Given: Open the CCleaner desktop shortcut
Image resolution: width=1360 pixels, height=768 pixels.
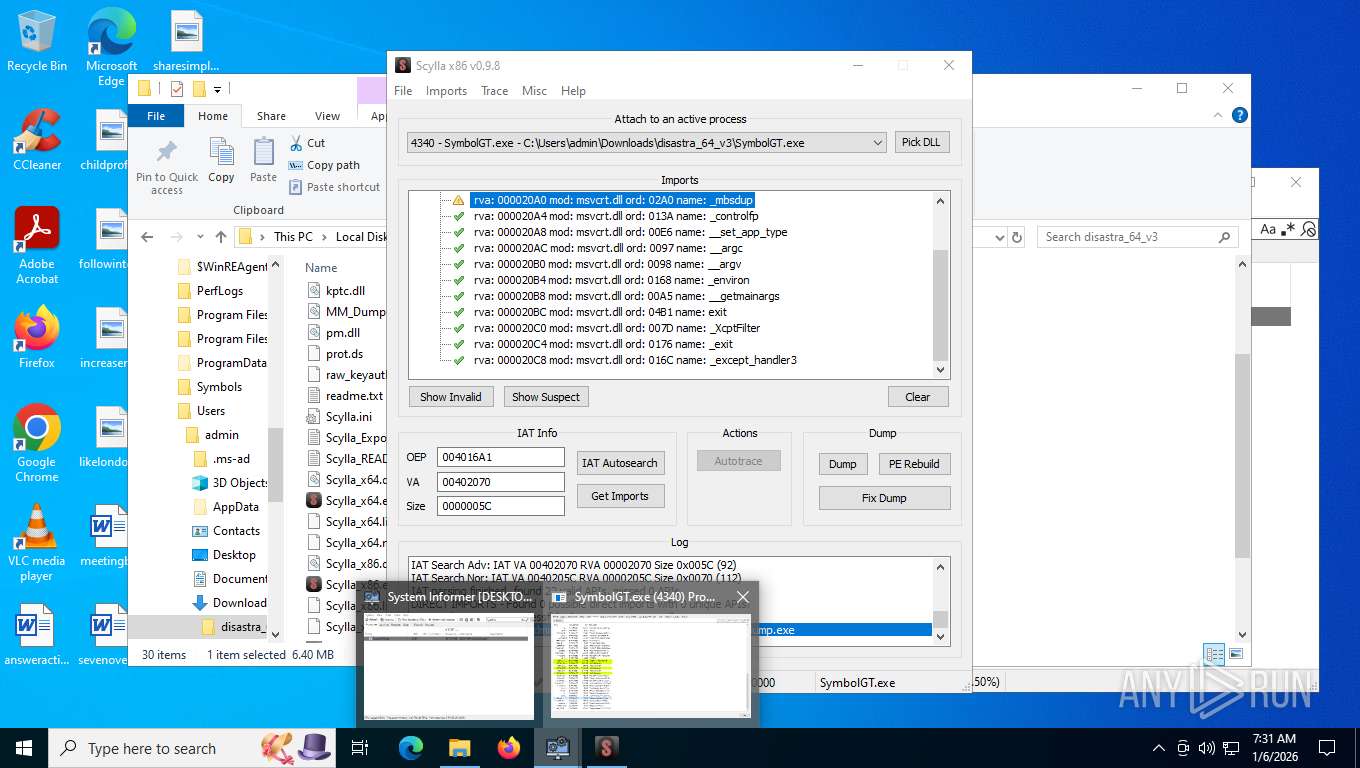Looking at the screenshot, I should coord(37,140).
